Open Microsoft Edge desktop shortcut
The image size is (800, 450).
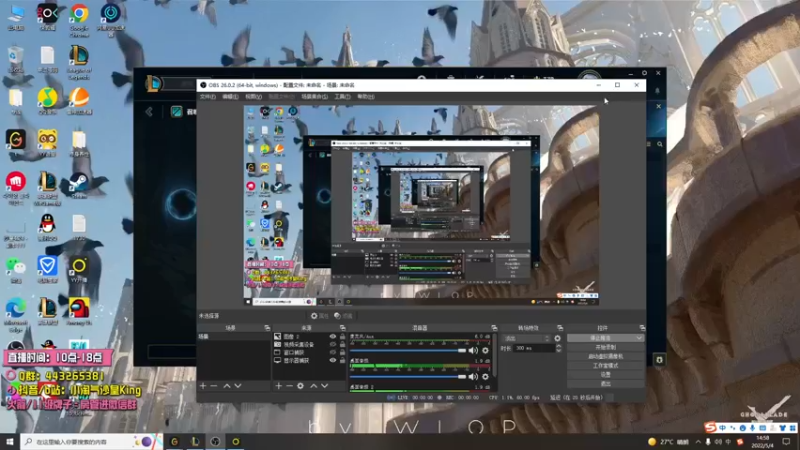[16, 314]
